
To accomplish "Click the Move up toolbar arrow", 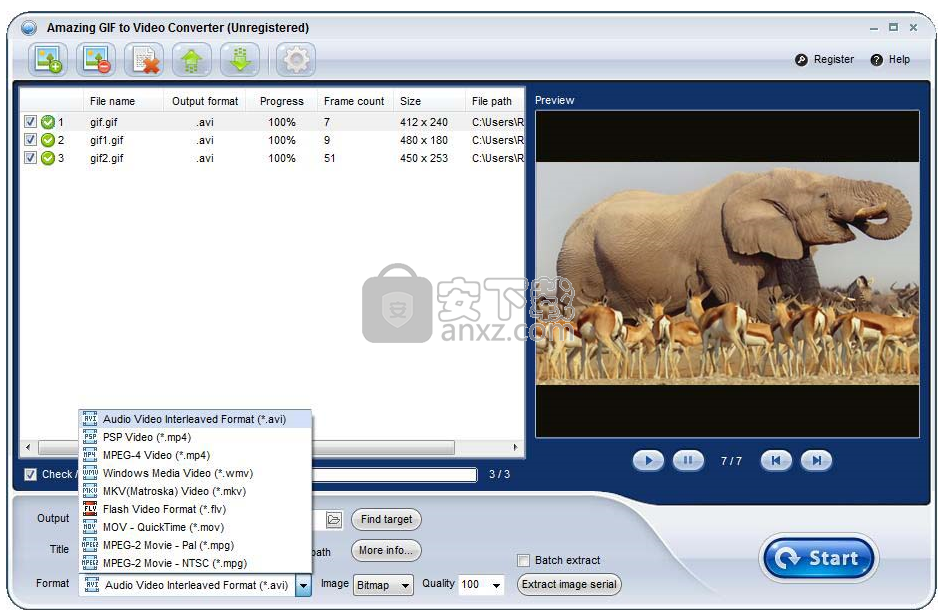I will (x=192, y=60).
